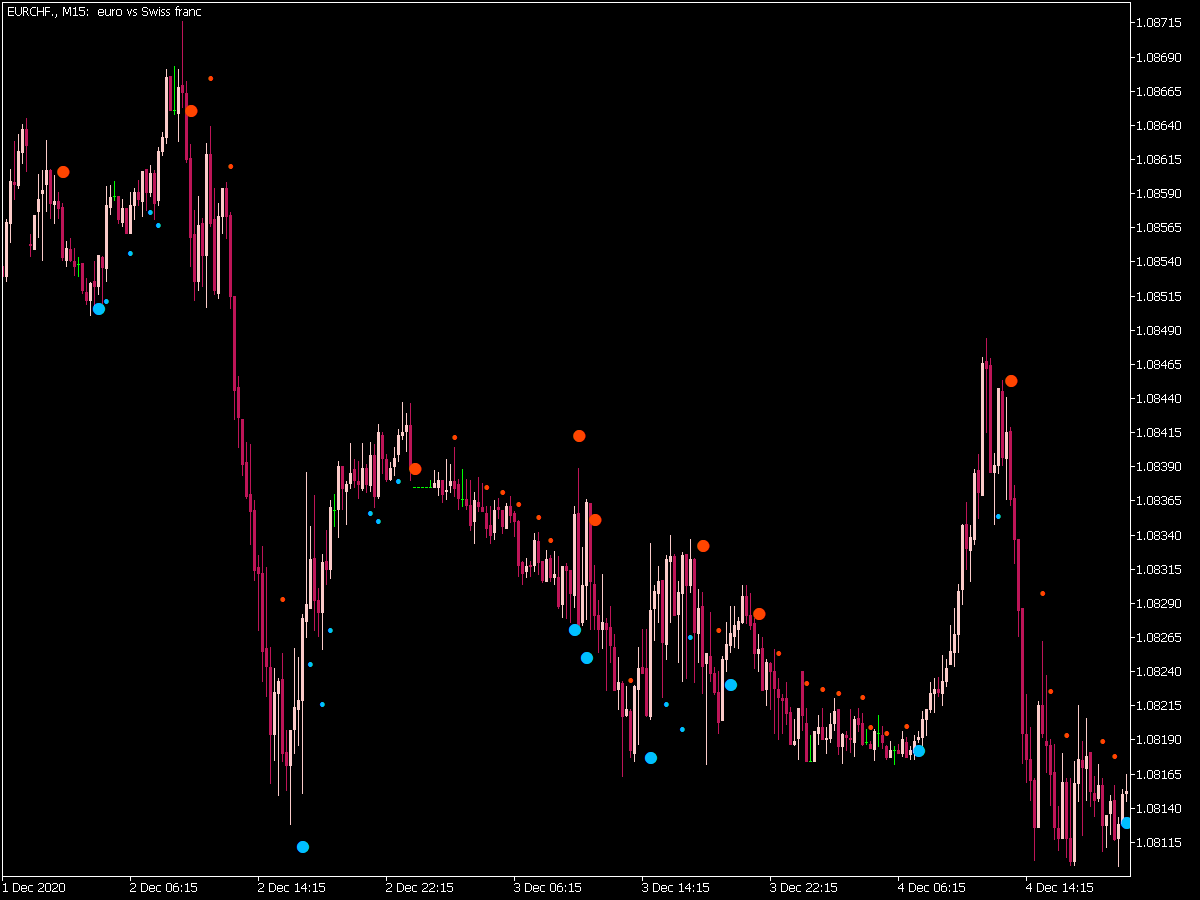Select the 1.08265 price scale value
The width and height of the screenshot is (1200, 900).
tap(1160, 637)
